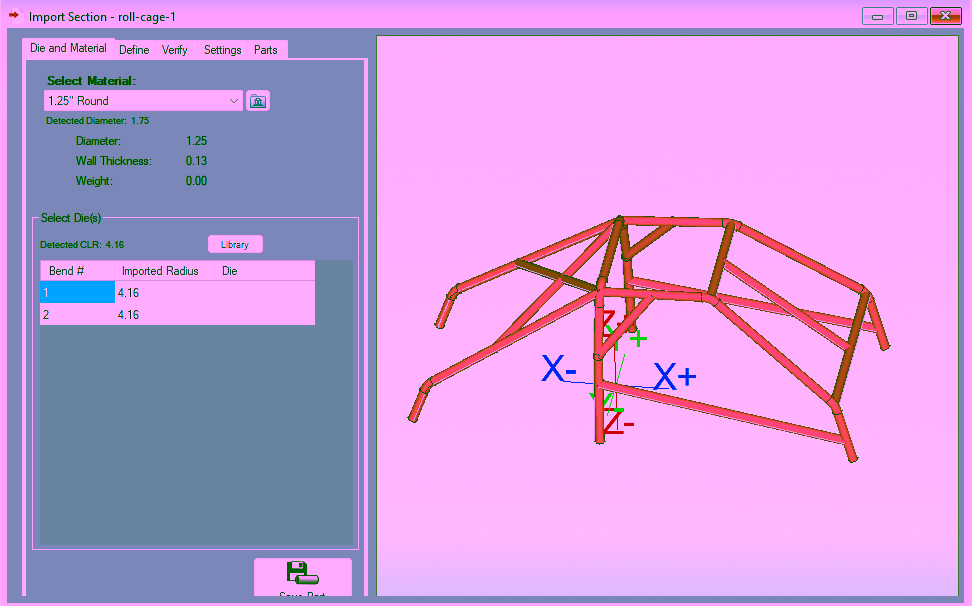Click the Die cell for bend 1
The width and height of the screenshot is (972, 606).
coord(265,292)
